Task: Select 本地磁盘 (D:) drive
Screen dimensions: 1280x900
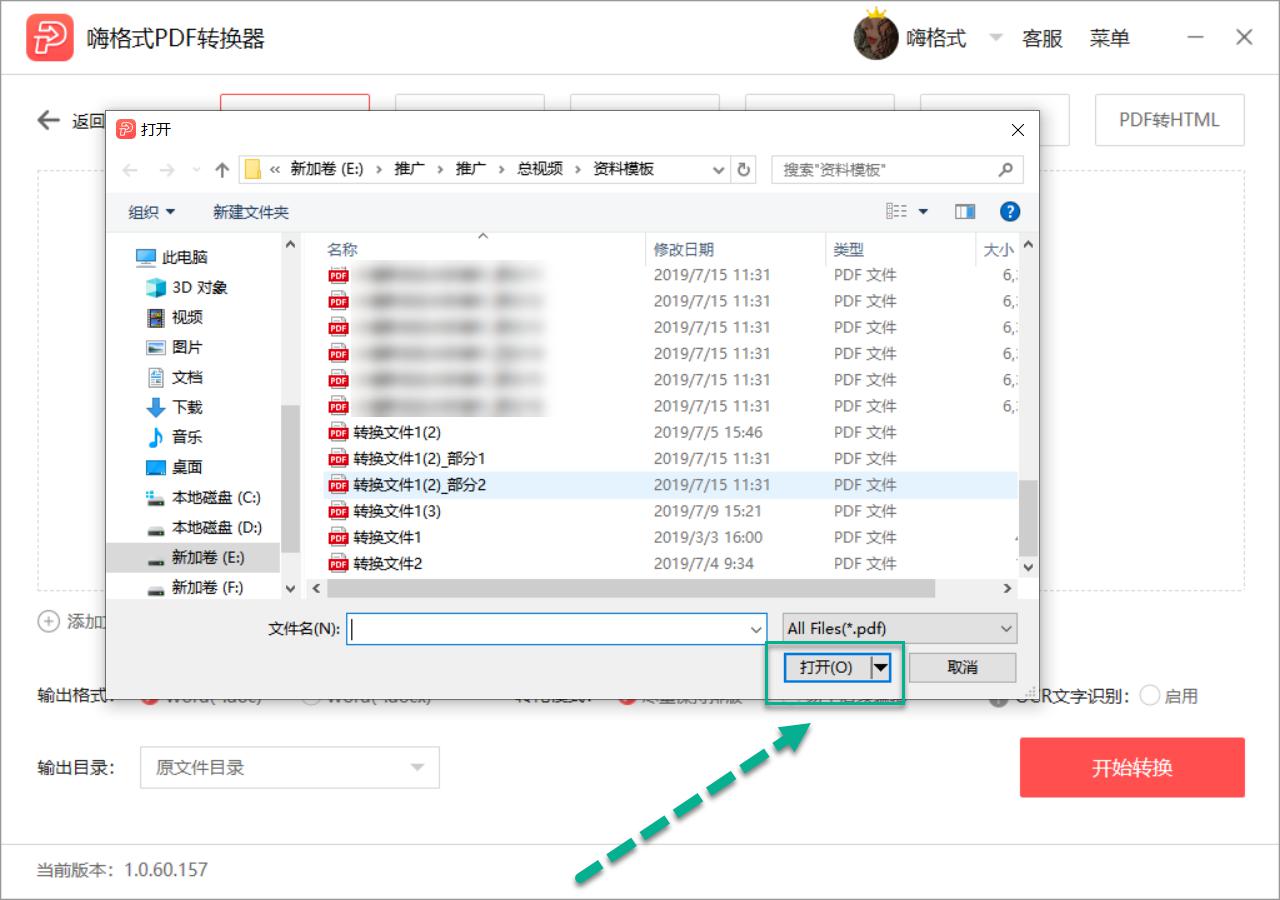Action: (204, 527)
